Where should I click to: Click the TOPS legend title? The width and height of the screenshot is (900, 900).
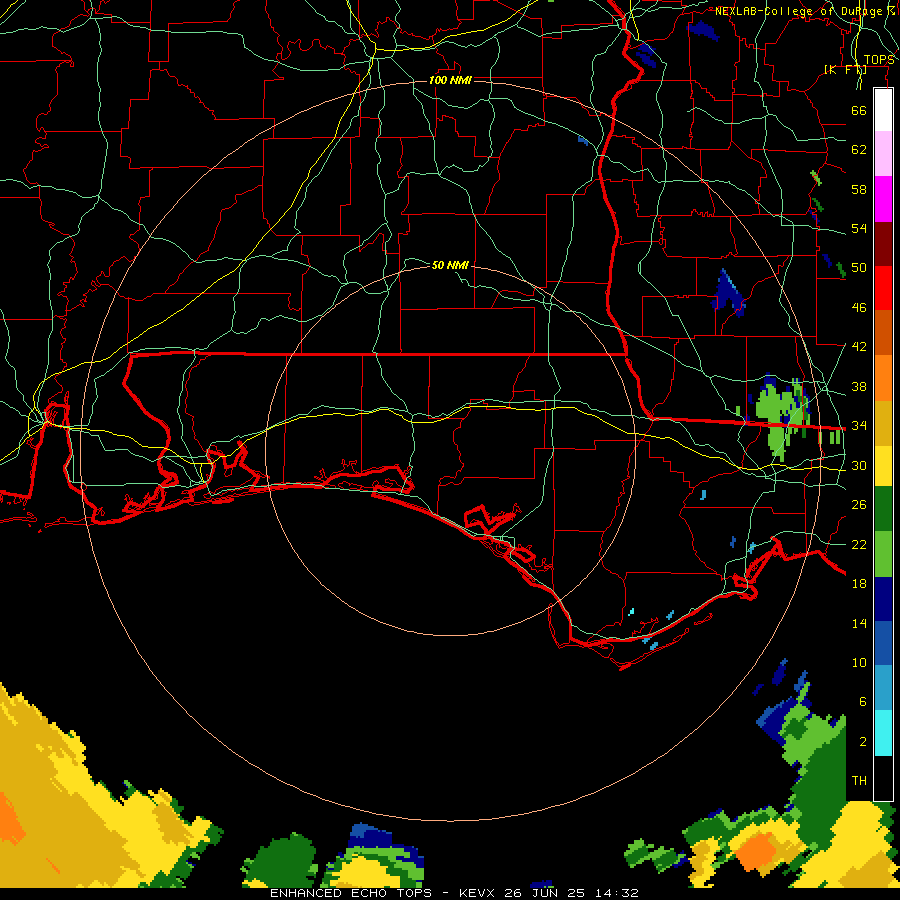[x=879, y=60]
